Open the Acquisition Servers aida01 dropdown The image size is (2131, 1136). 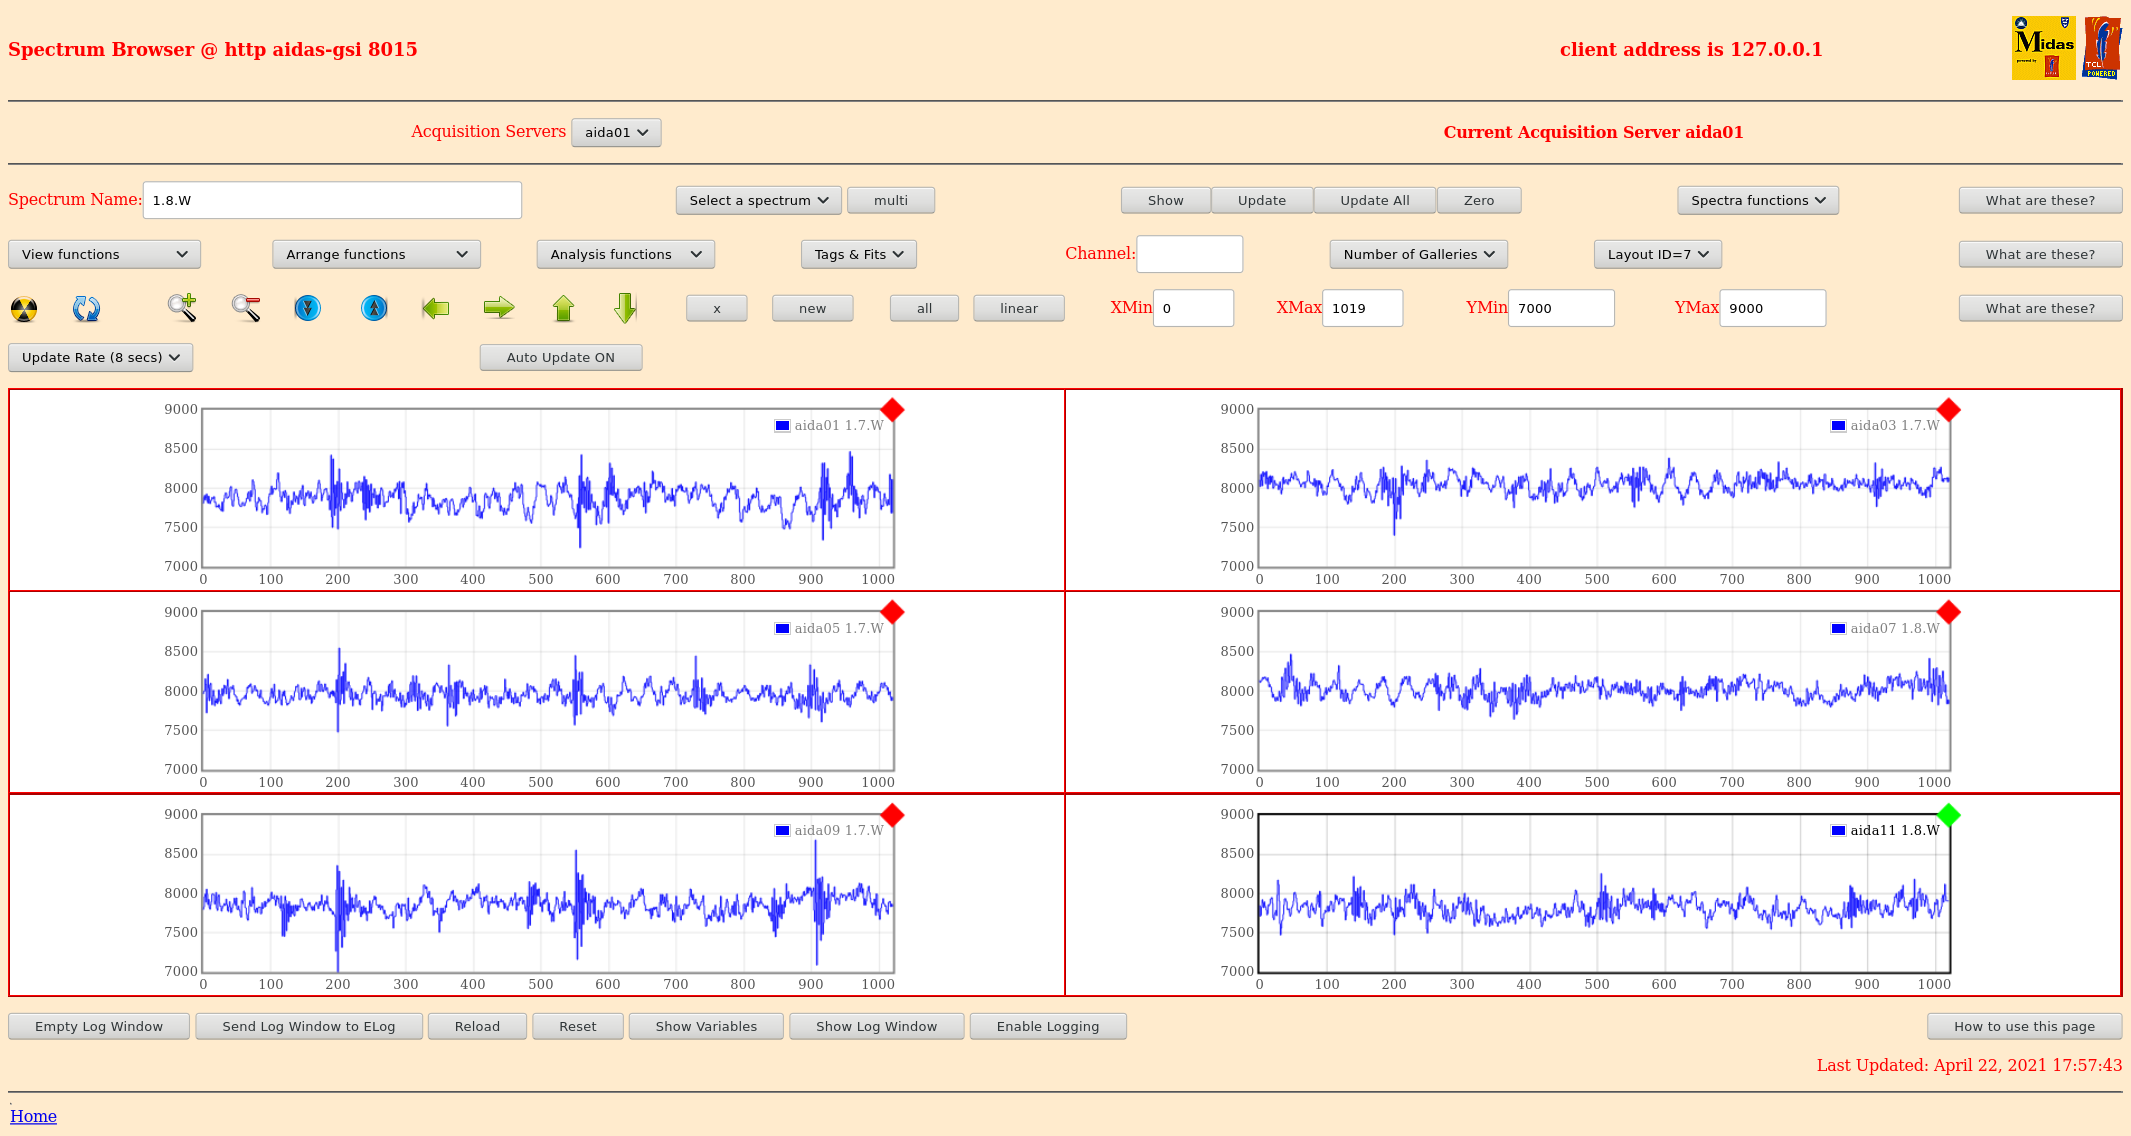616,133
